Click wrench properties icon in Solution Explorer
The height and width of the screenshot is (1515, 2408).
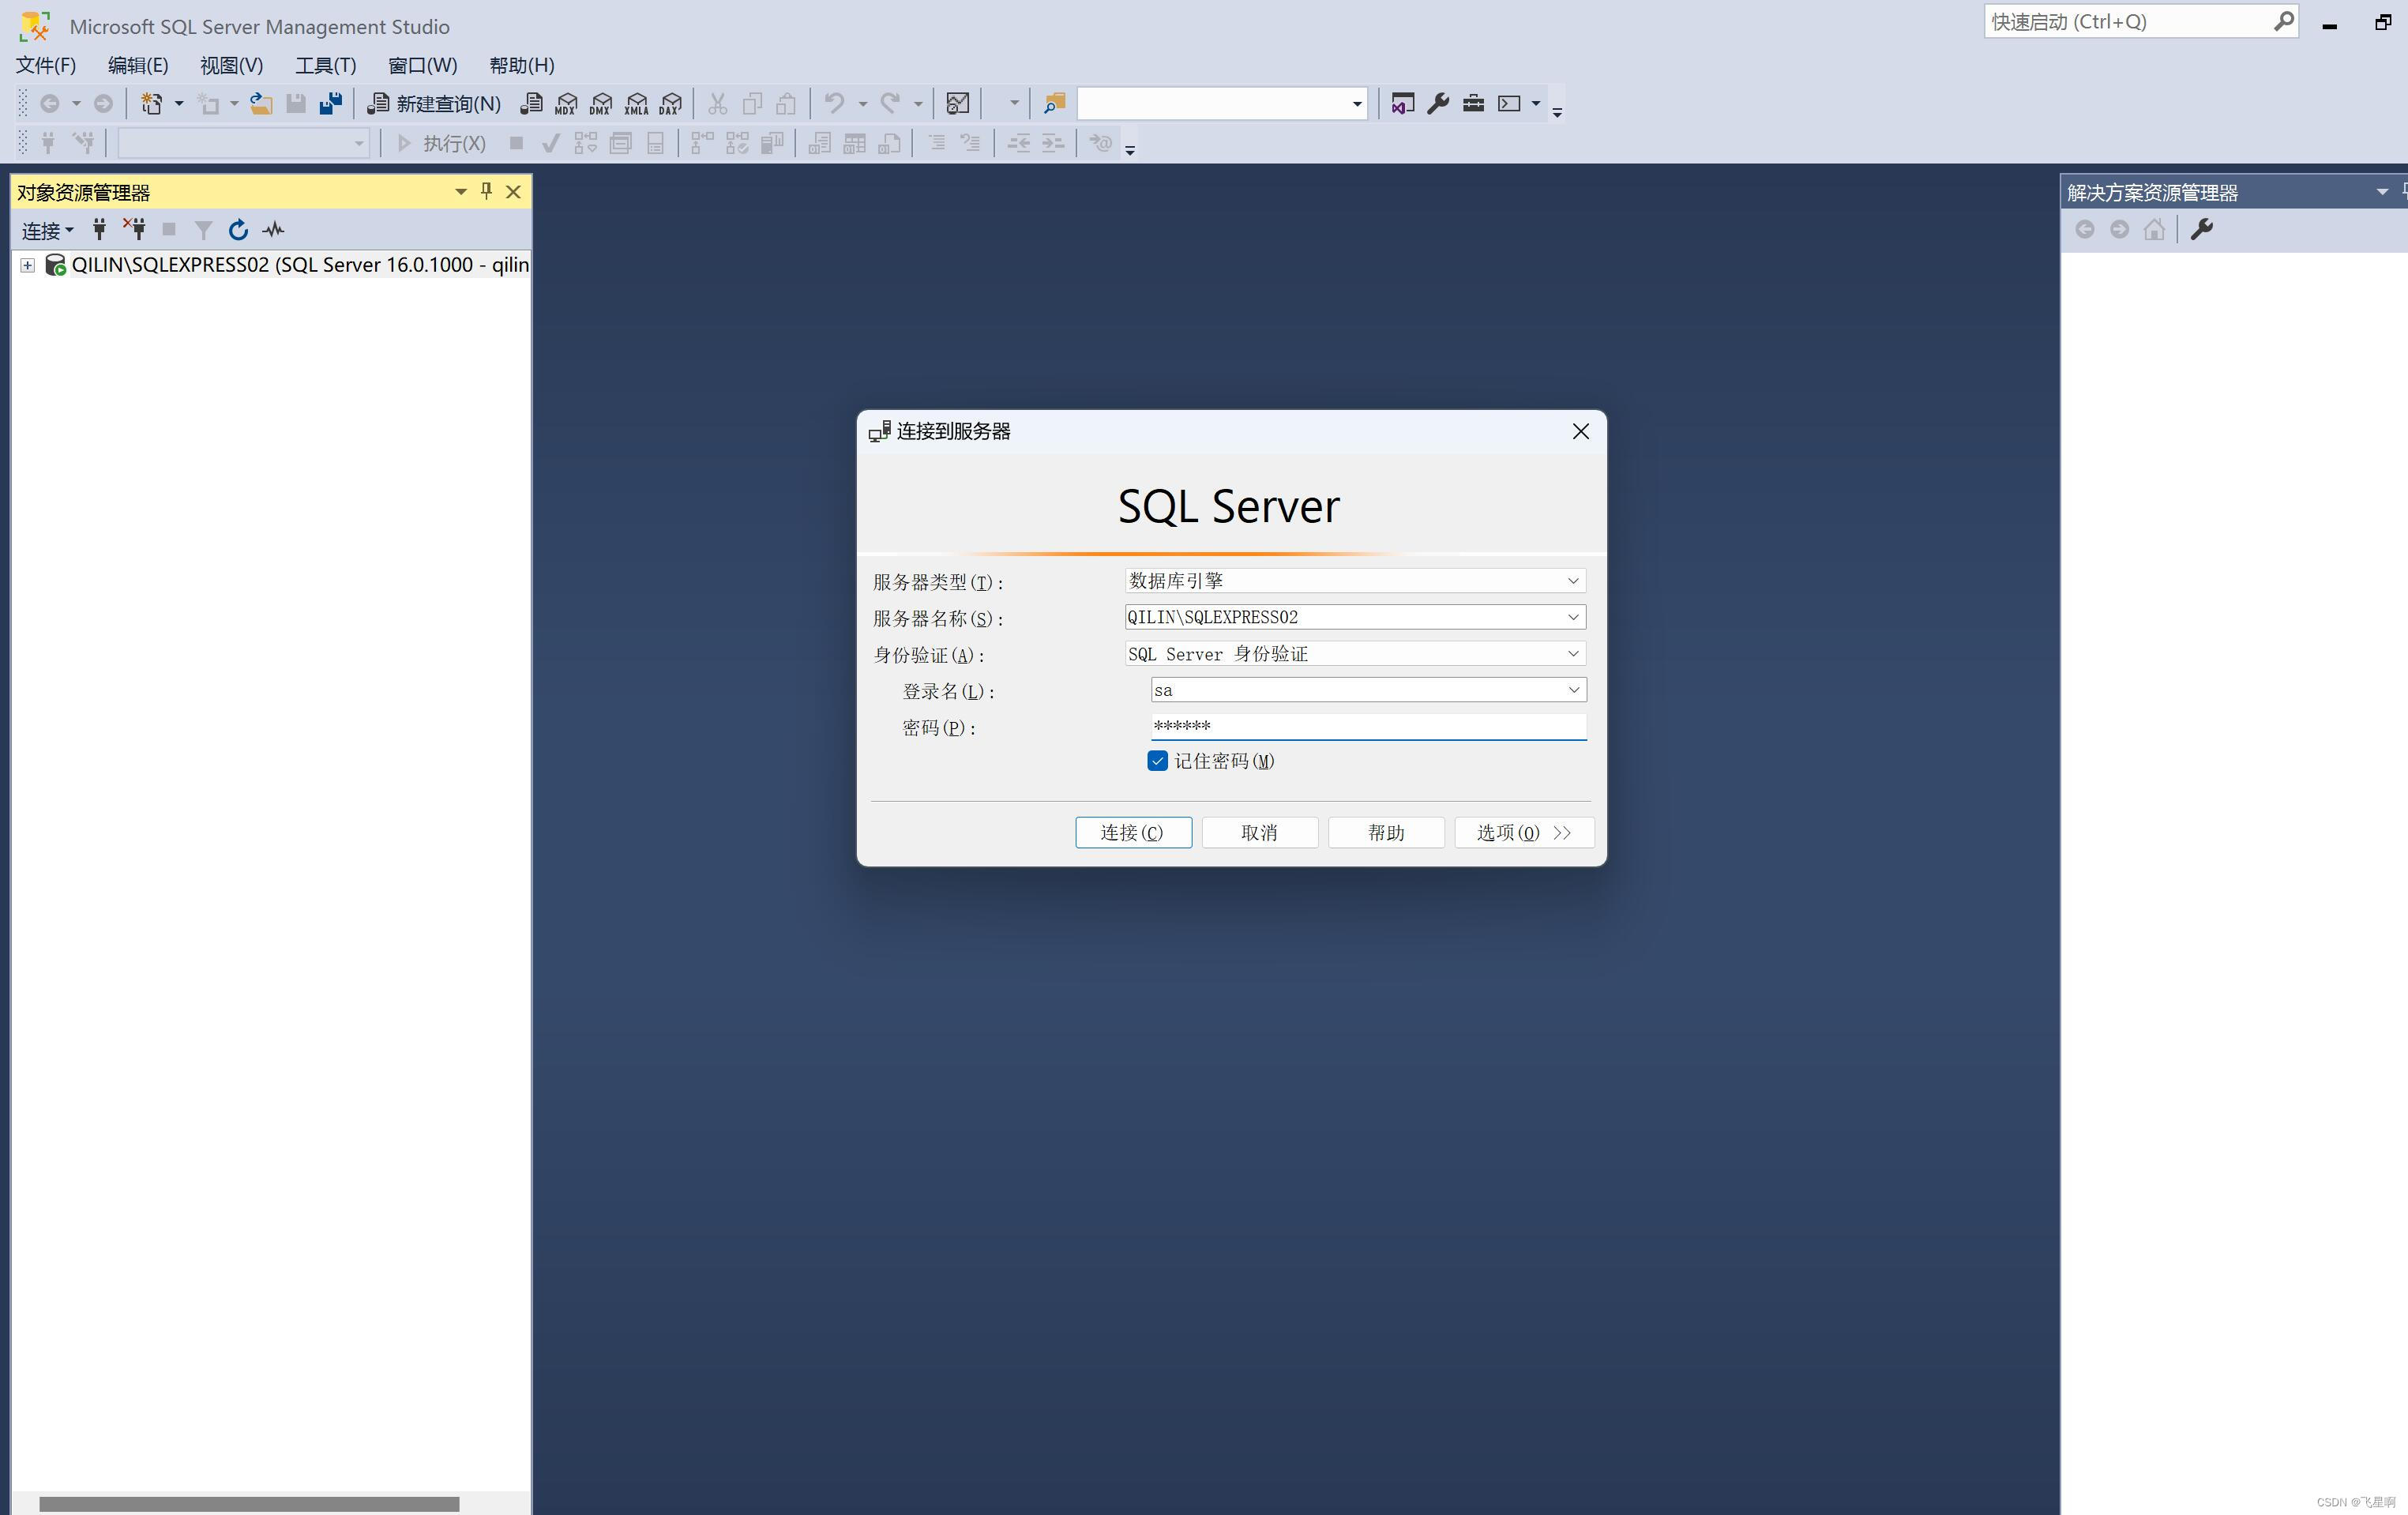click(2202, 230)
